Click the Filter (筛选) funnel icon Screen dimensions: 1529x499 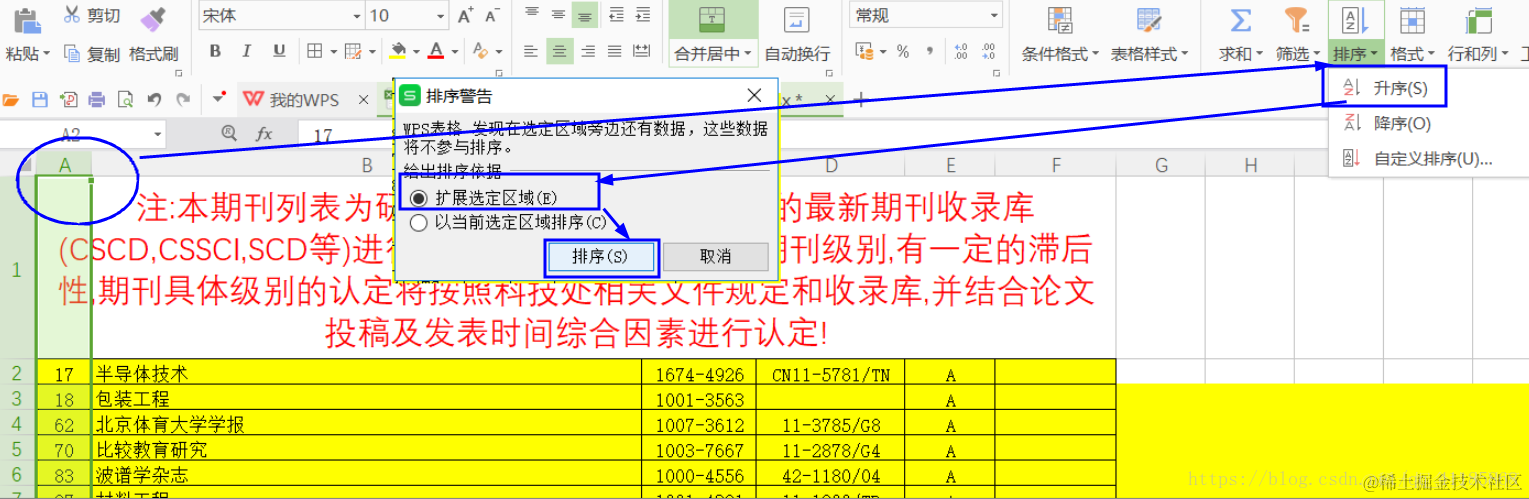click(1297, 20)
